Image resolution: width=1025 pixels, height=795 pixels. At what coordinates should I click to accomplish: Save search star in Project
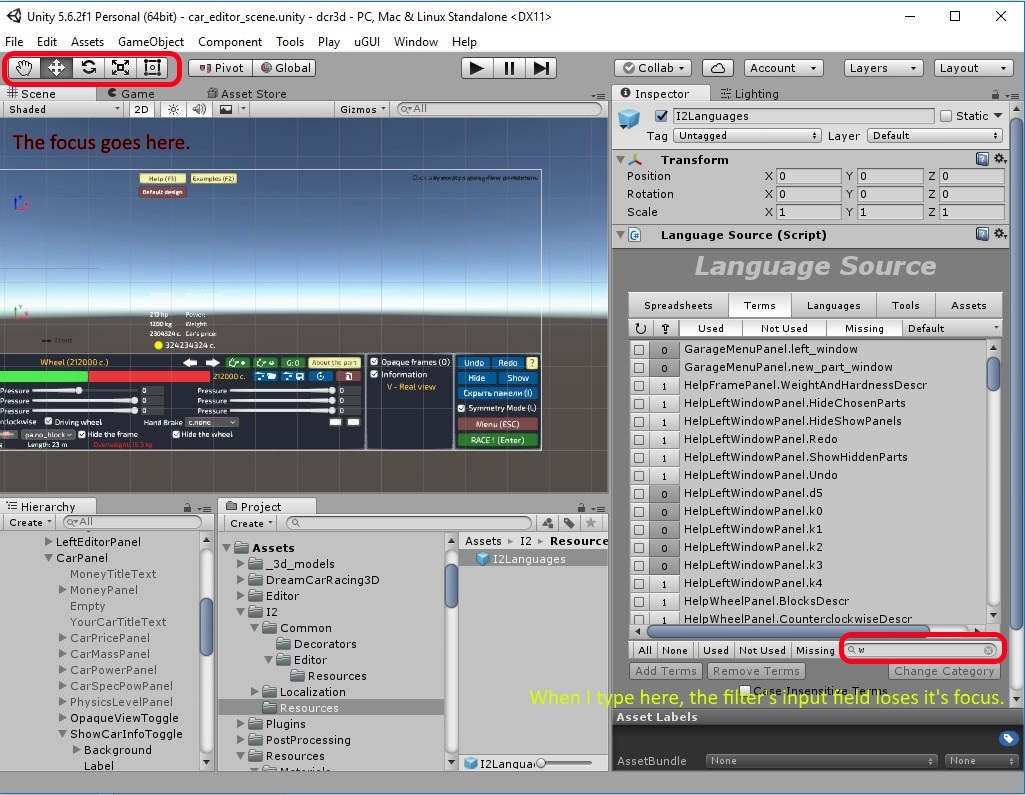tap(591, 523)
